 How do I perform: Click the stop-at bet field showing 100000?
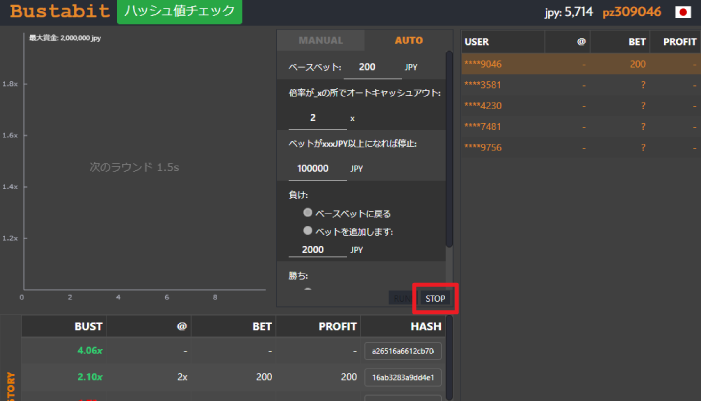(317, 169)
